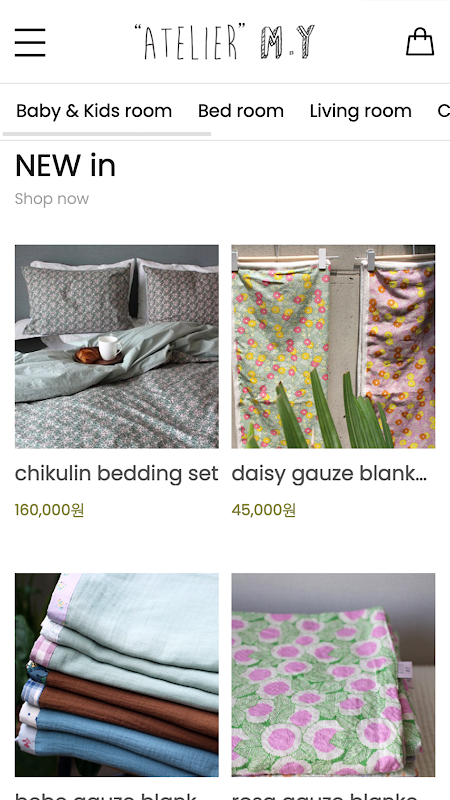Open the chikulin bedding set title link
The width and height of the screenshot is (450, 800).
[x=116, y=474]
